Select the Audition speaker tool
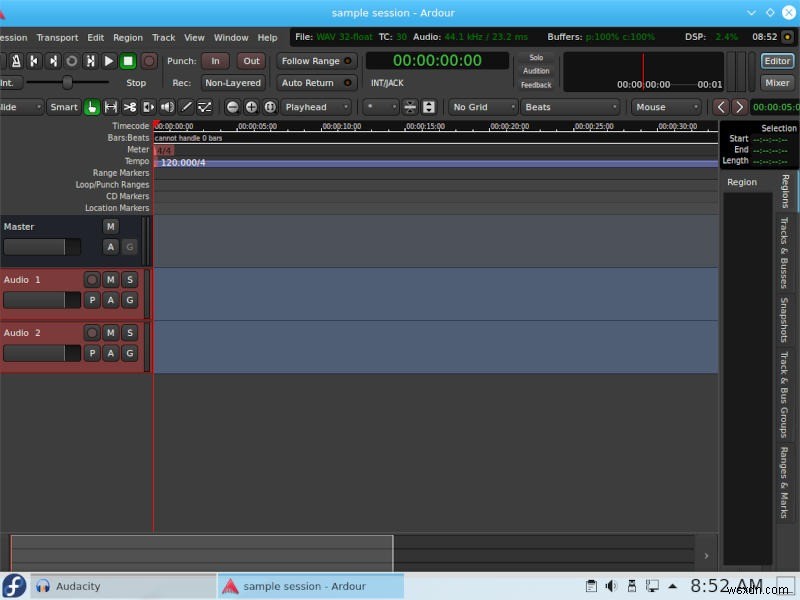Screen dimensions: 800x600 (167, 107)
